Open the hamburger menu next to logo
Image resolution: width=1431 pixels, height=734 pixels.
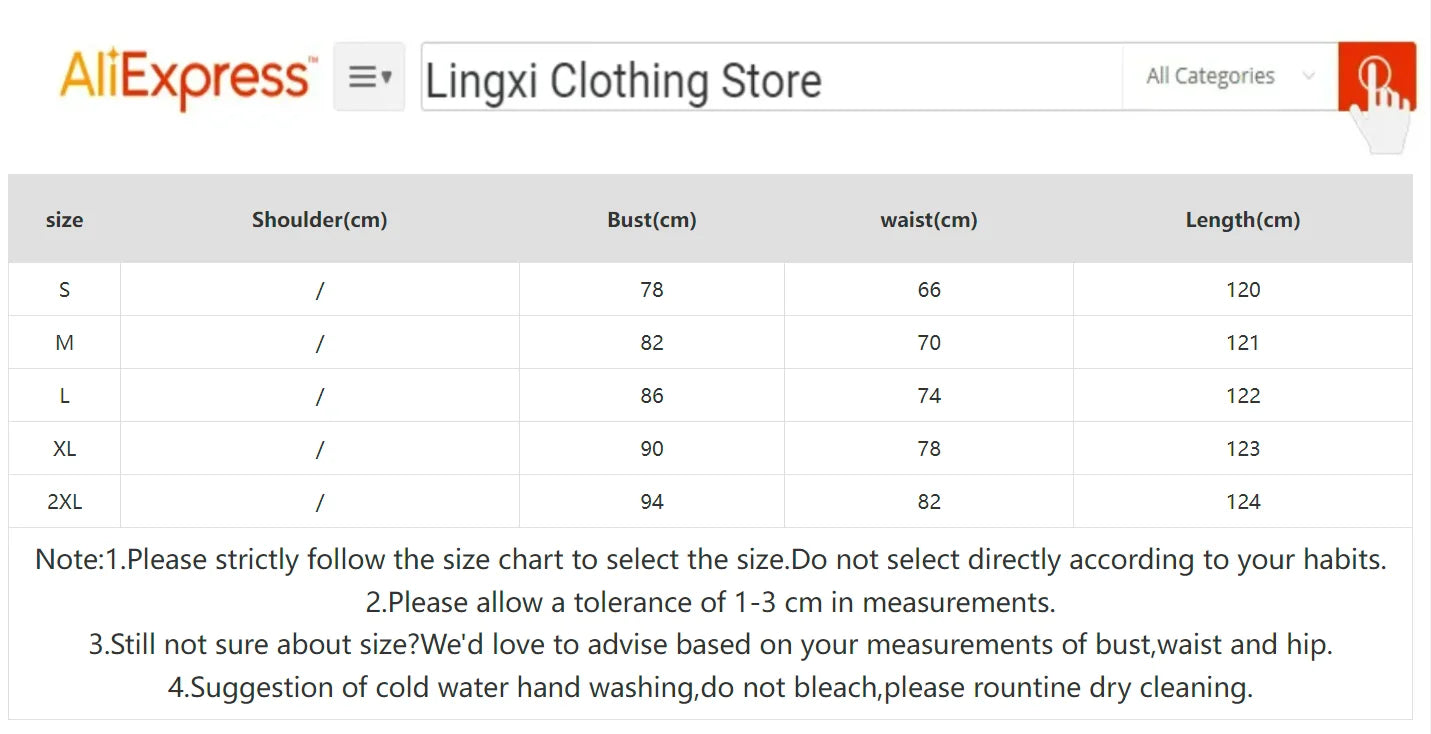pos(369,76)
